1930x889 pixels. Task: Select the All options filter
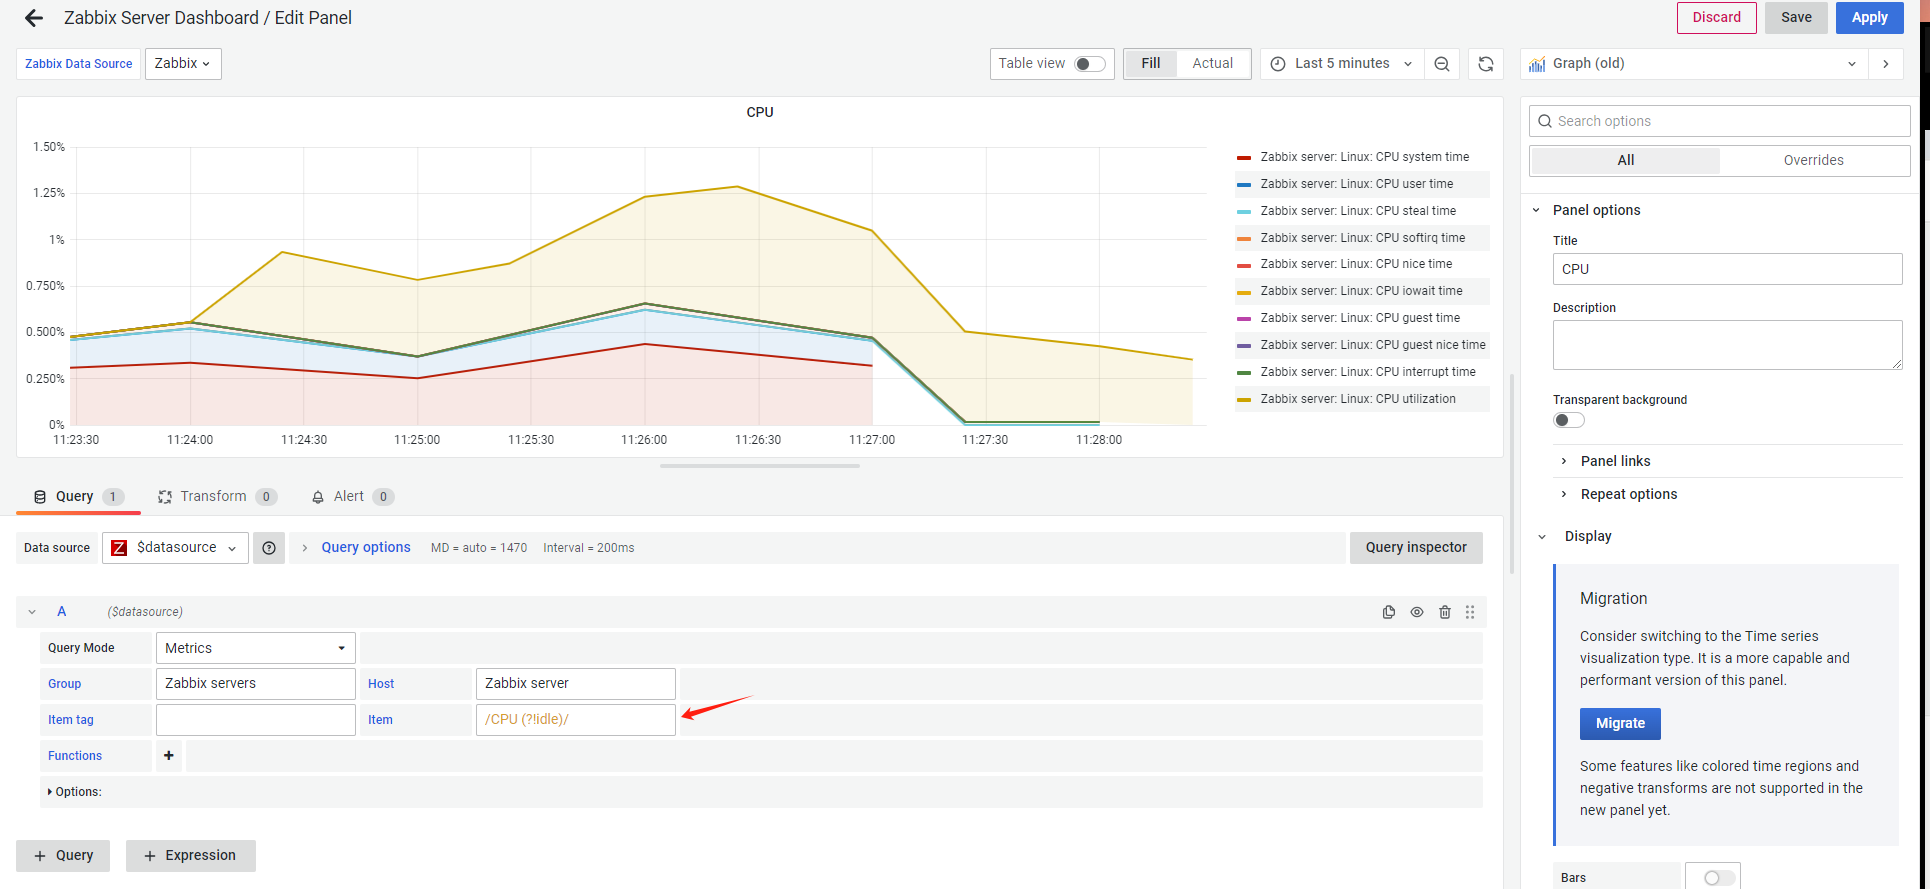coord(1626,161)
